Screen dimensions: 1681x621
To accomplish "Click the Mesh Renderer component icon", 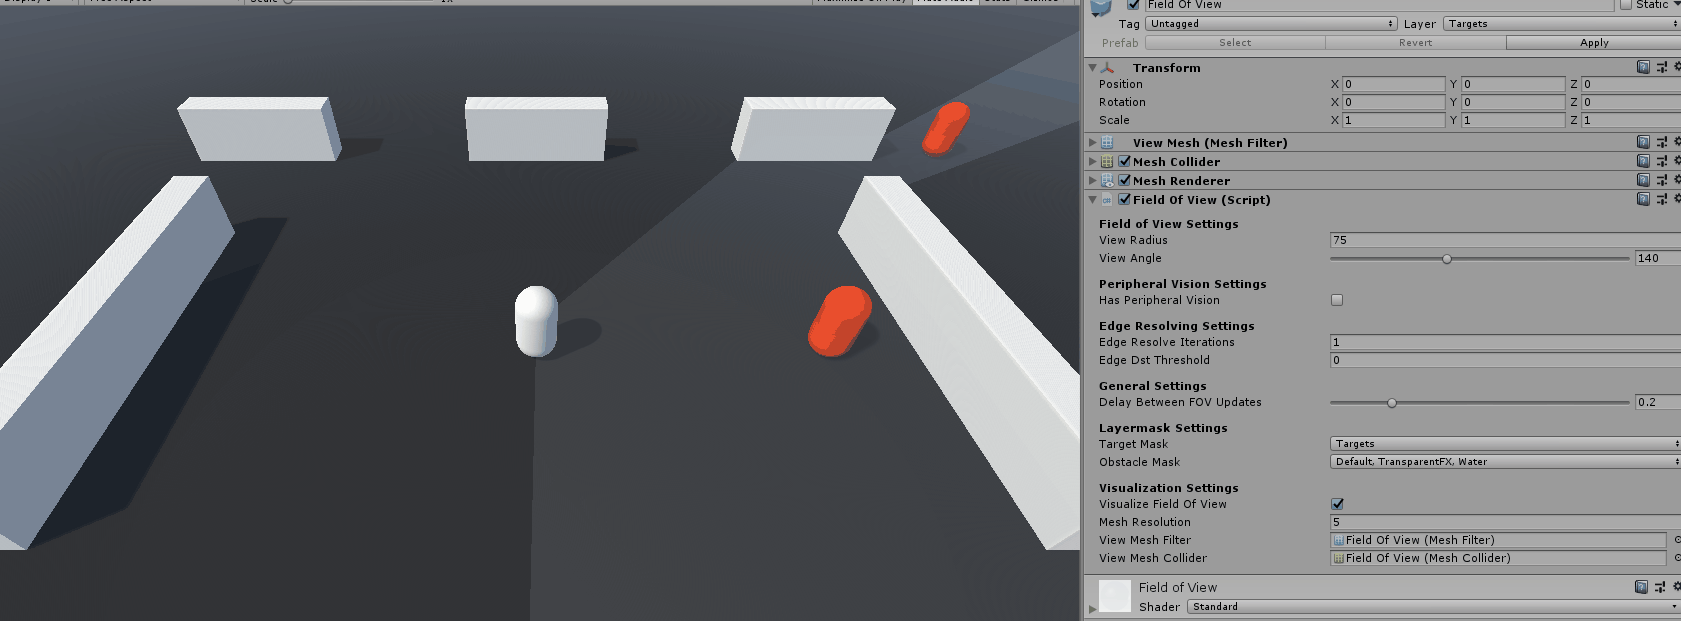I will (x=1107, y=181).
